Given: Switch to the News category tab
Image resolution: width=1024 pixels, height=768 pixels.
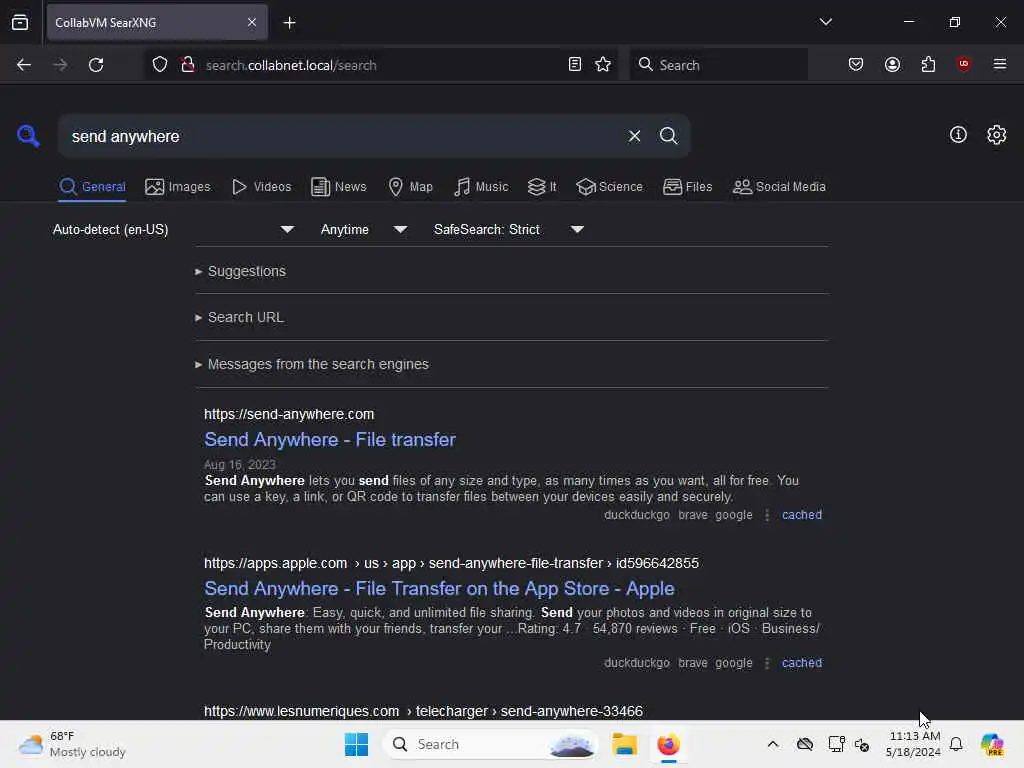Looking at the screenshot, I should point(339,187).
